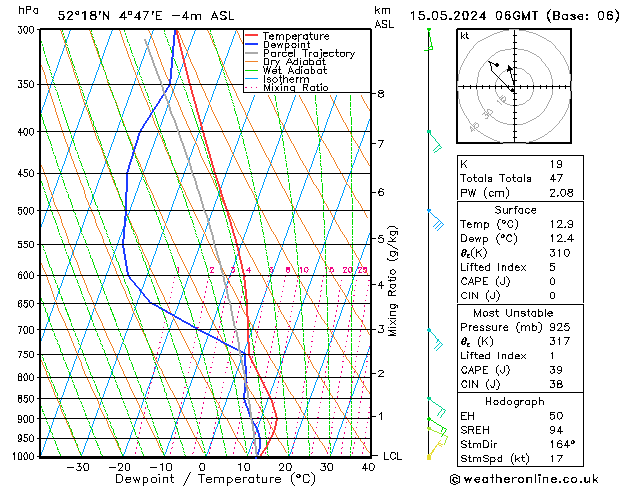The height and width of the screenshot is (486, 629).
Task: Click the cyan wind barb at 700 hPa
Action: (x=435, y=339)
